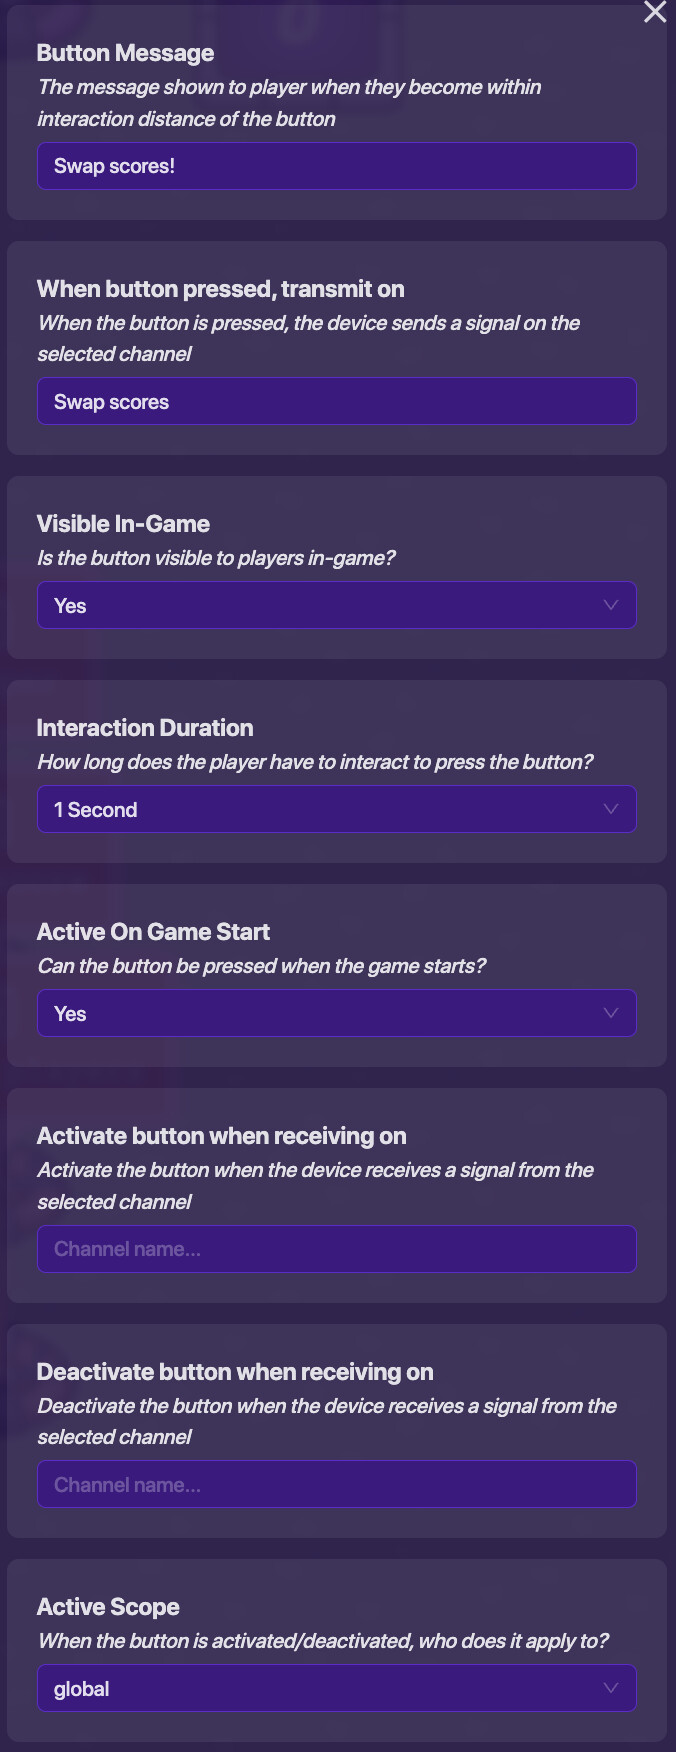
Task: Click the chevron arrow in Active On Game Start
Action: [x=611, y=1013]
